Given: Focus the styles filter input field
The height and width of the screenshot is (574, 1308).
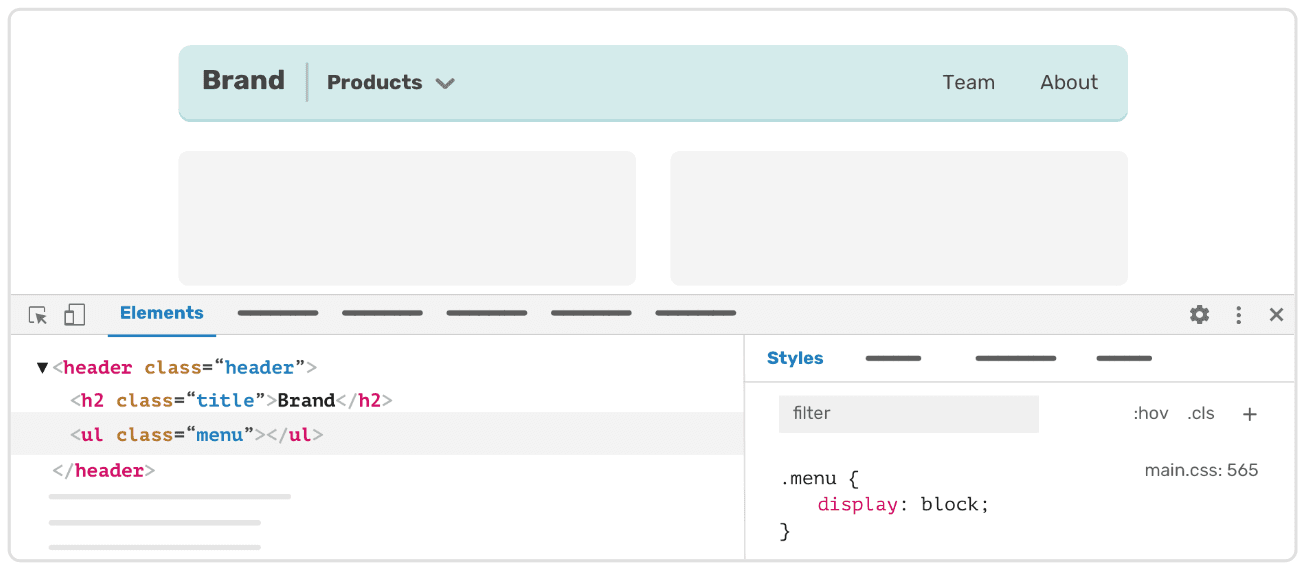Looking at the screenshot, I should tap(908, 414).
